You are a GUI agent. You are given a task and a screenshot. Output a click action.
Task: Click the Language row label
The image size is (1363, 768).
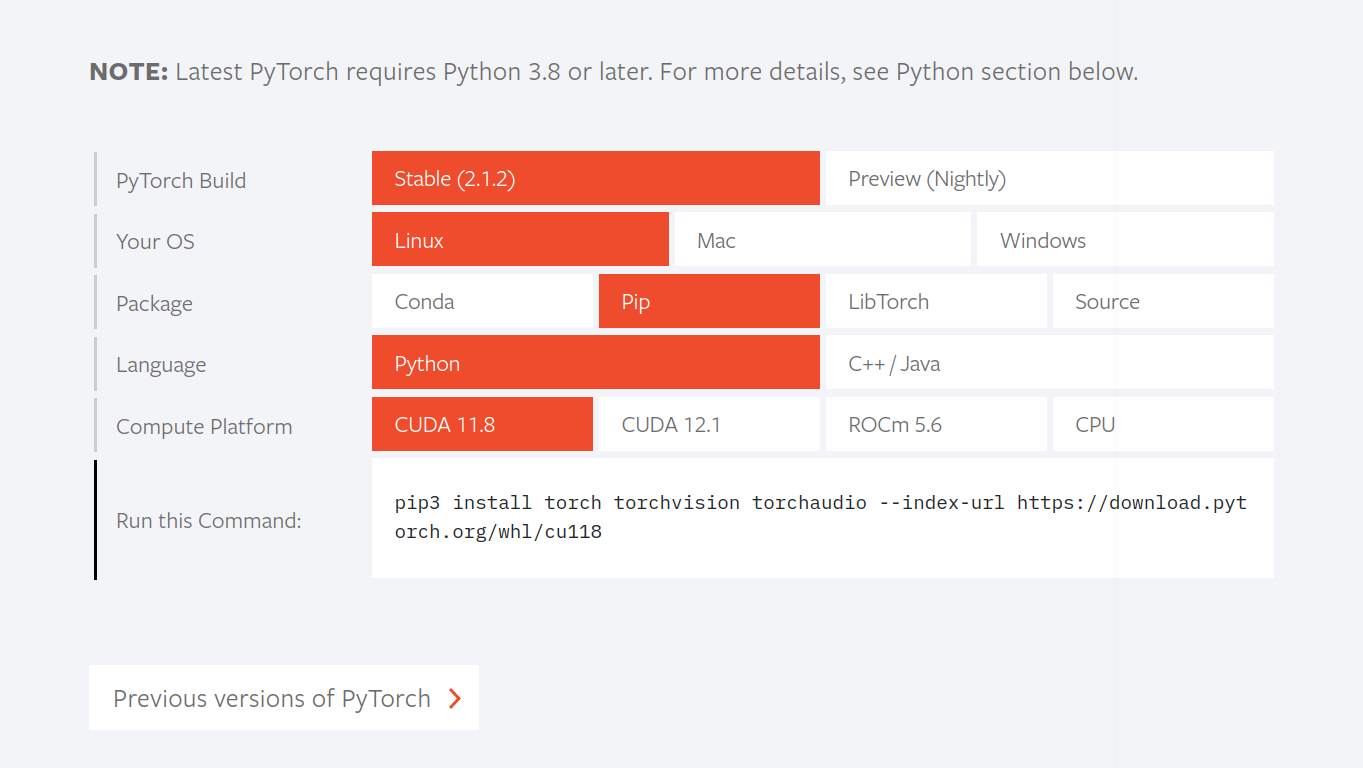[161, 365]
